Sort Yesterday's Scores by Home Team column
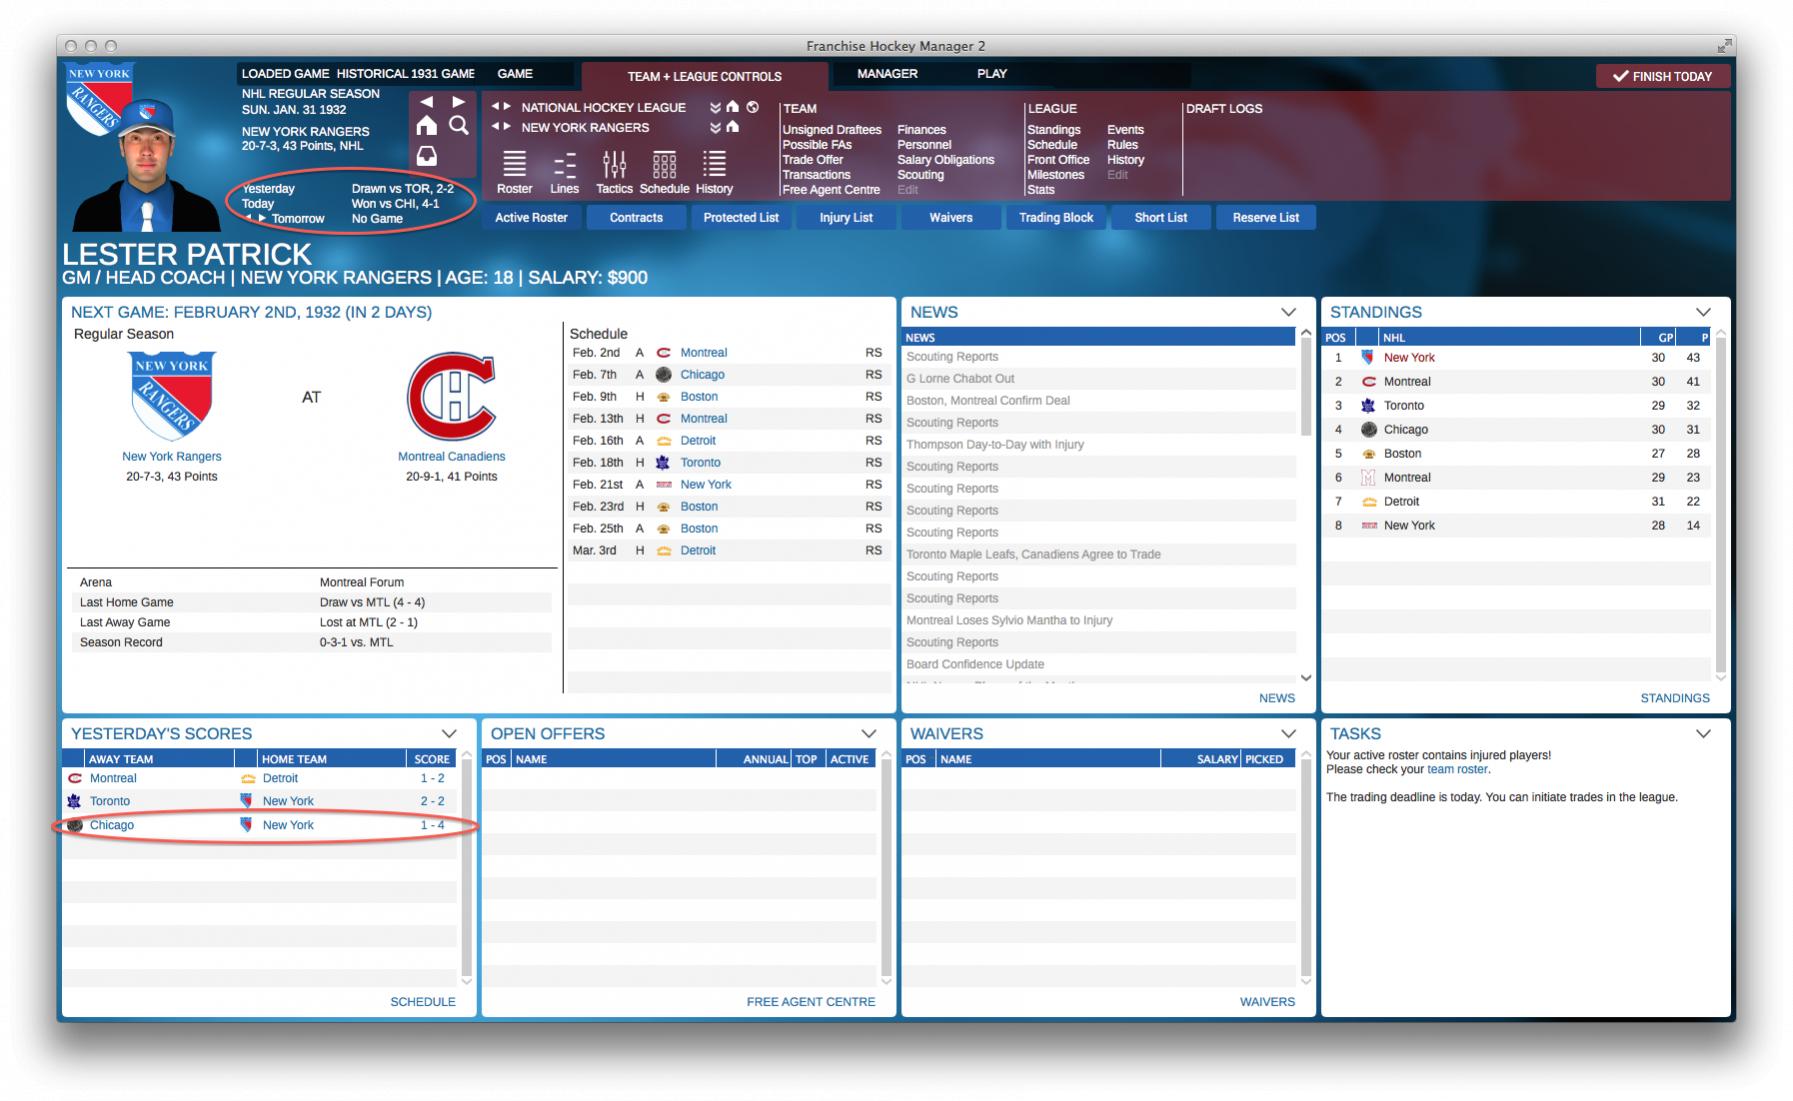 [331, 759]
